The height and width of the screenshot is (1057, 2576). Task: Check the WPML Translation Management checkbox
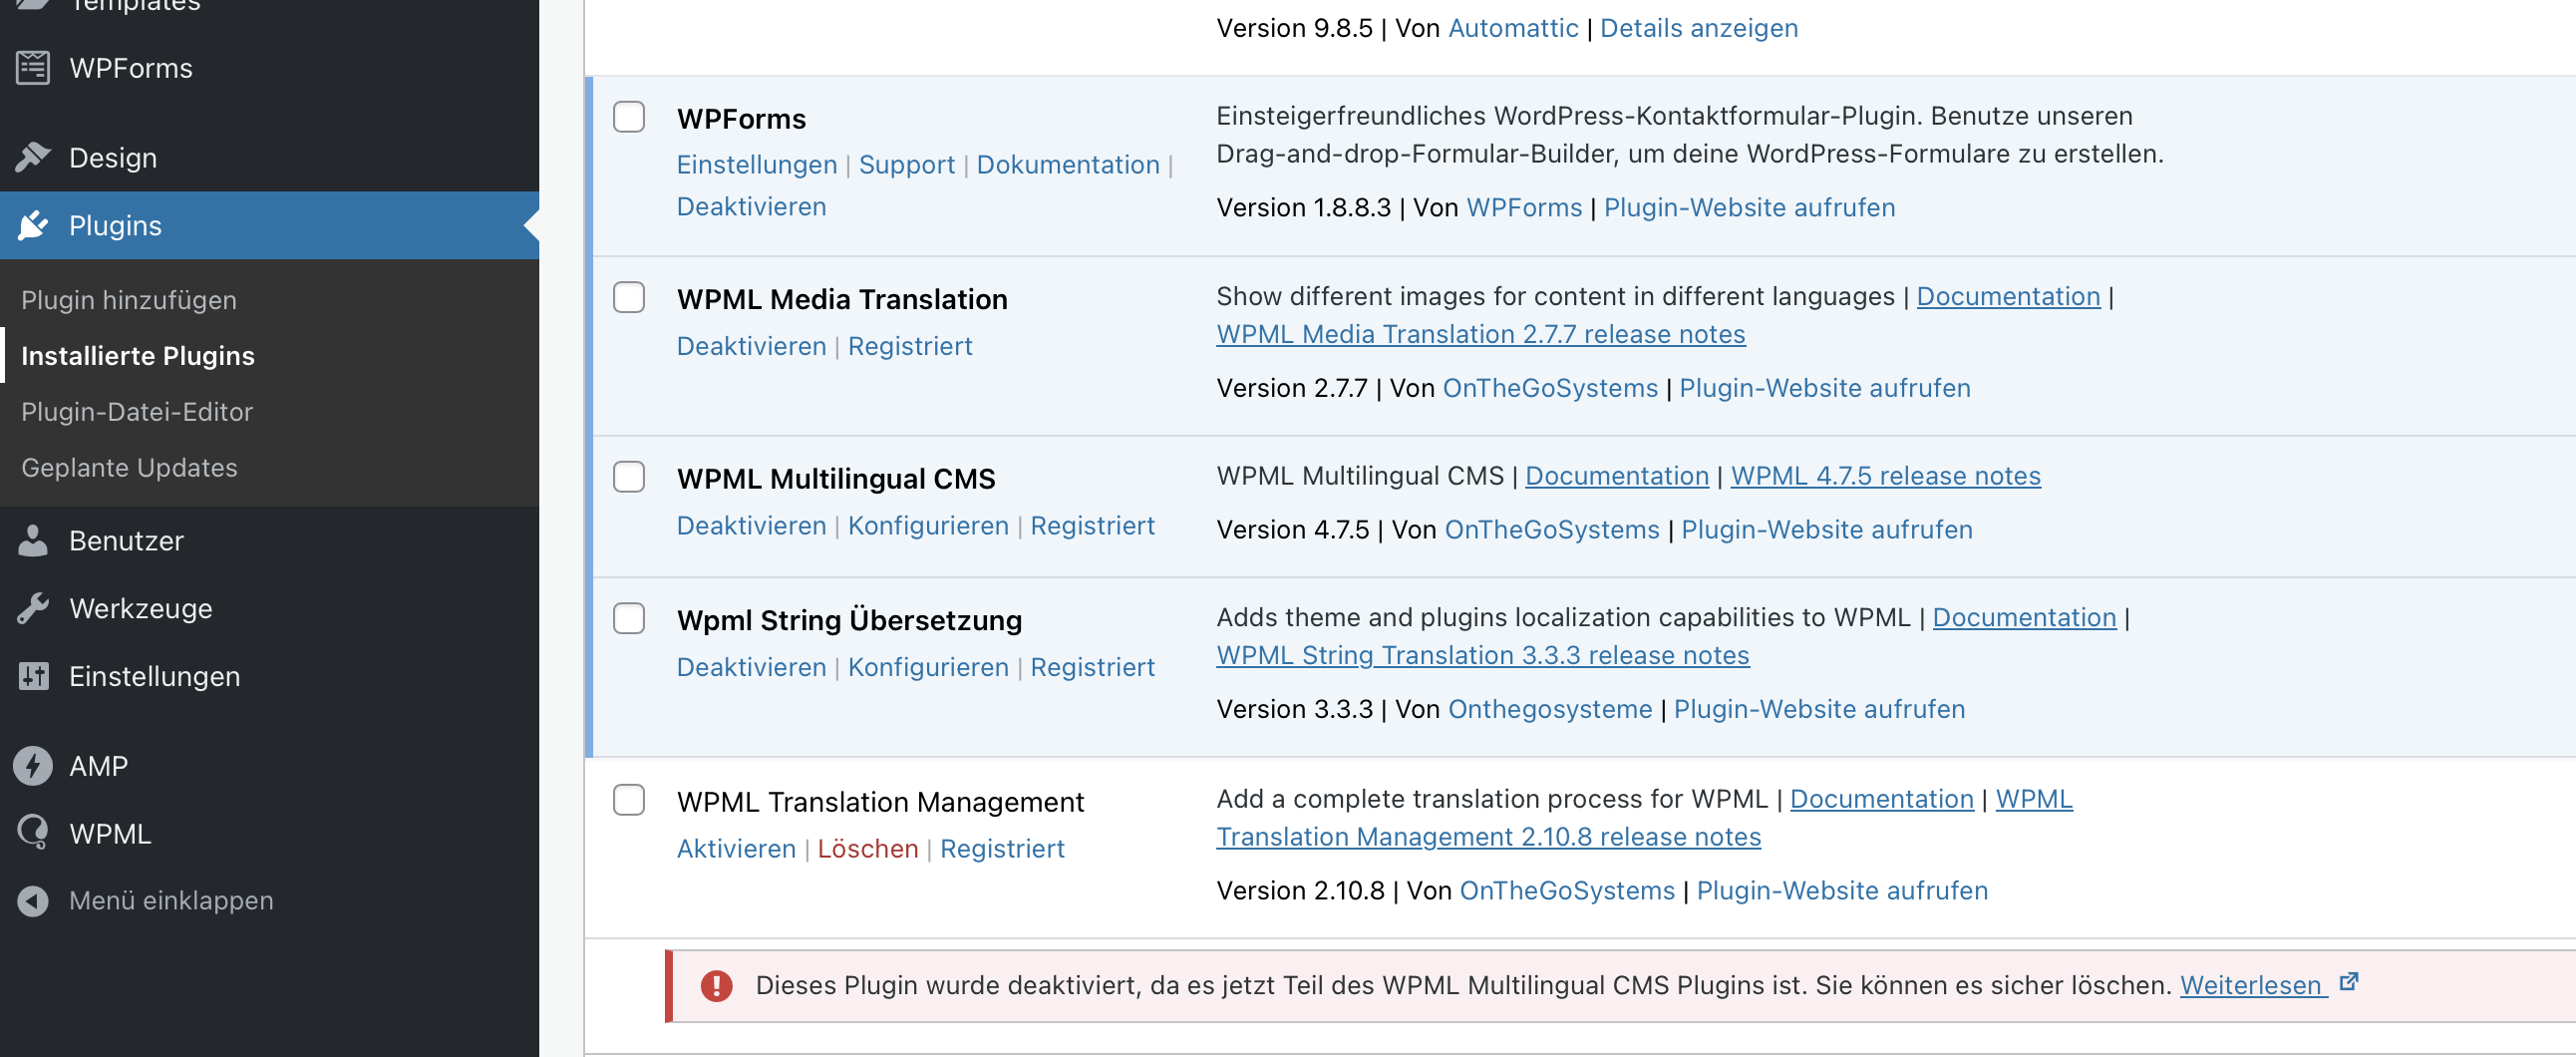pyautogui.click(x=629, y=800)
